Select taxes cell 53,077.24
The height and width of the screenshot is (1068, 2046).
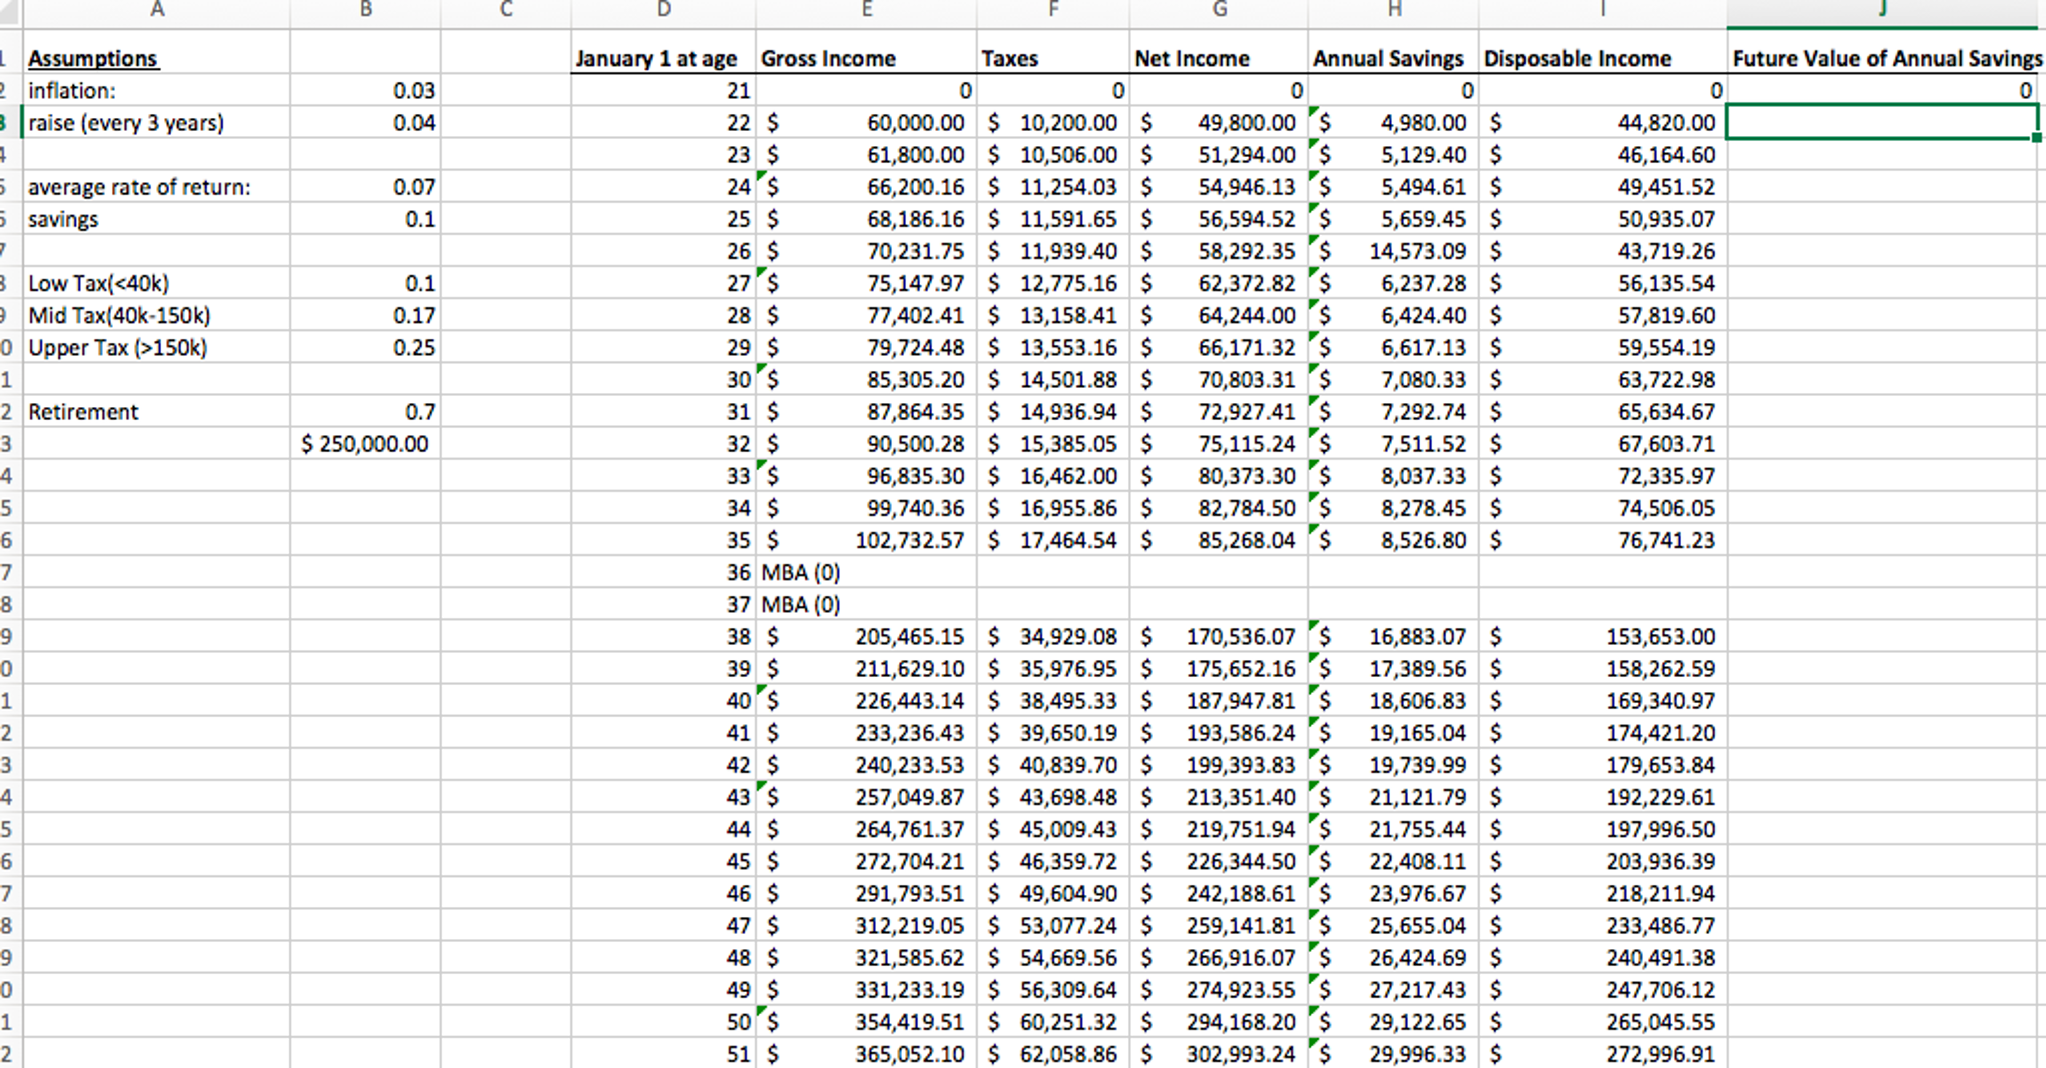1053,925
